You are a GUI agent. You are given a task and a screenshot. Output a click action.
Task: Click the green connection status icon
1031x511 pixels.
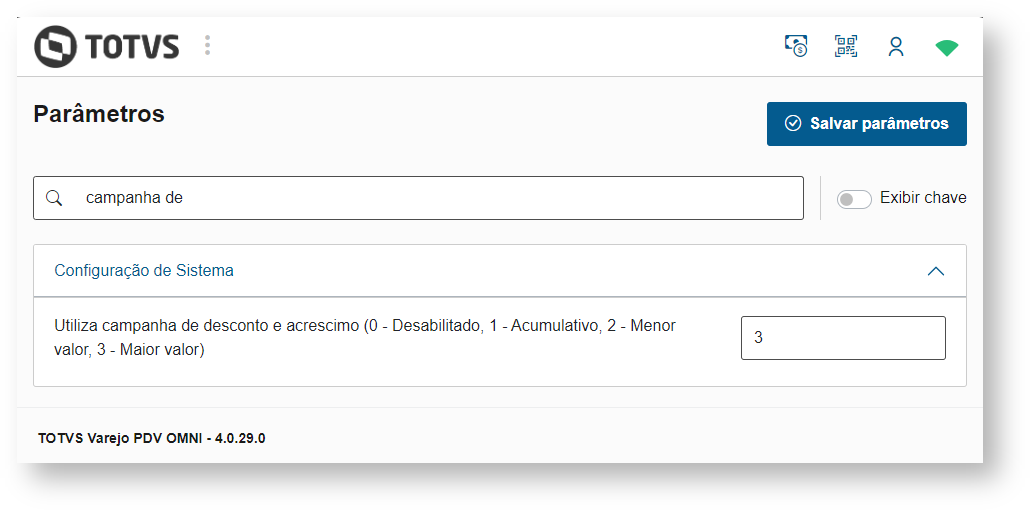point(946,48)
